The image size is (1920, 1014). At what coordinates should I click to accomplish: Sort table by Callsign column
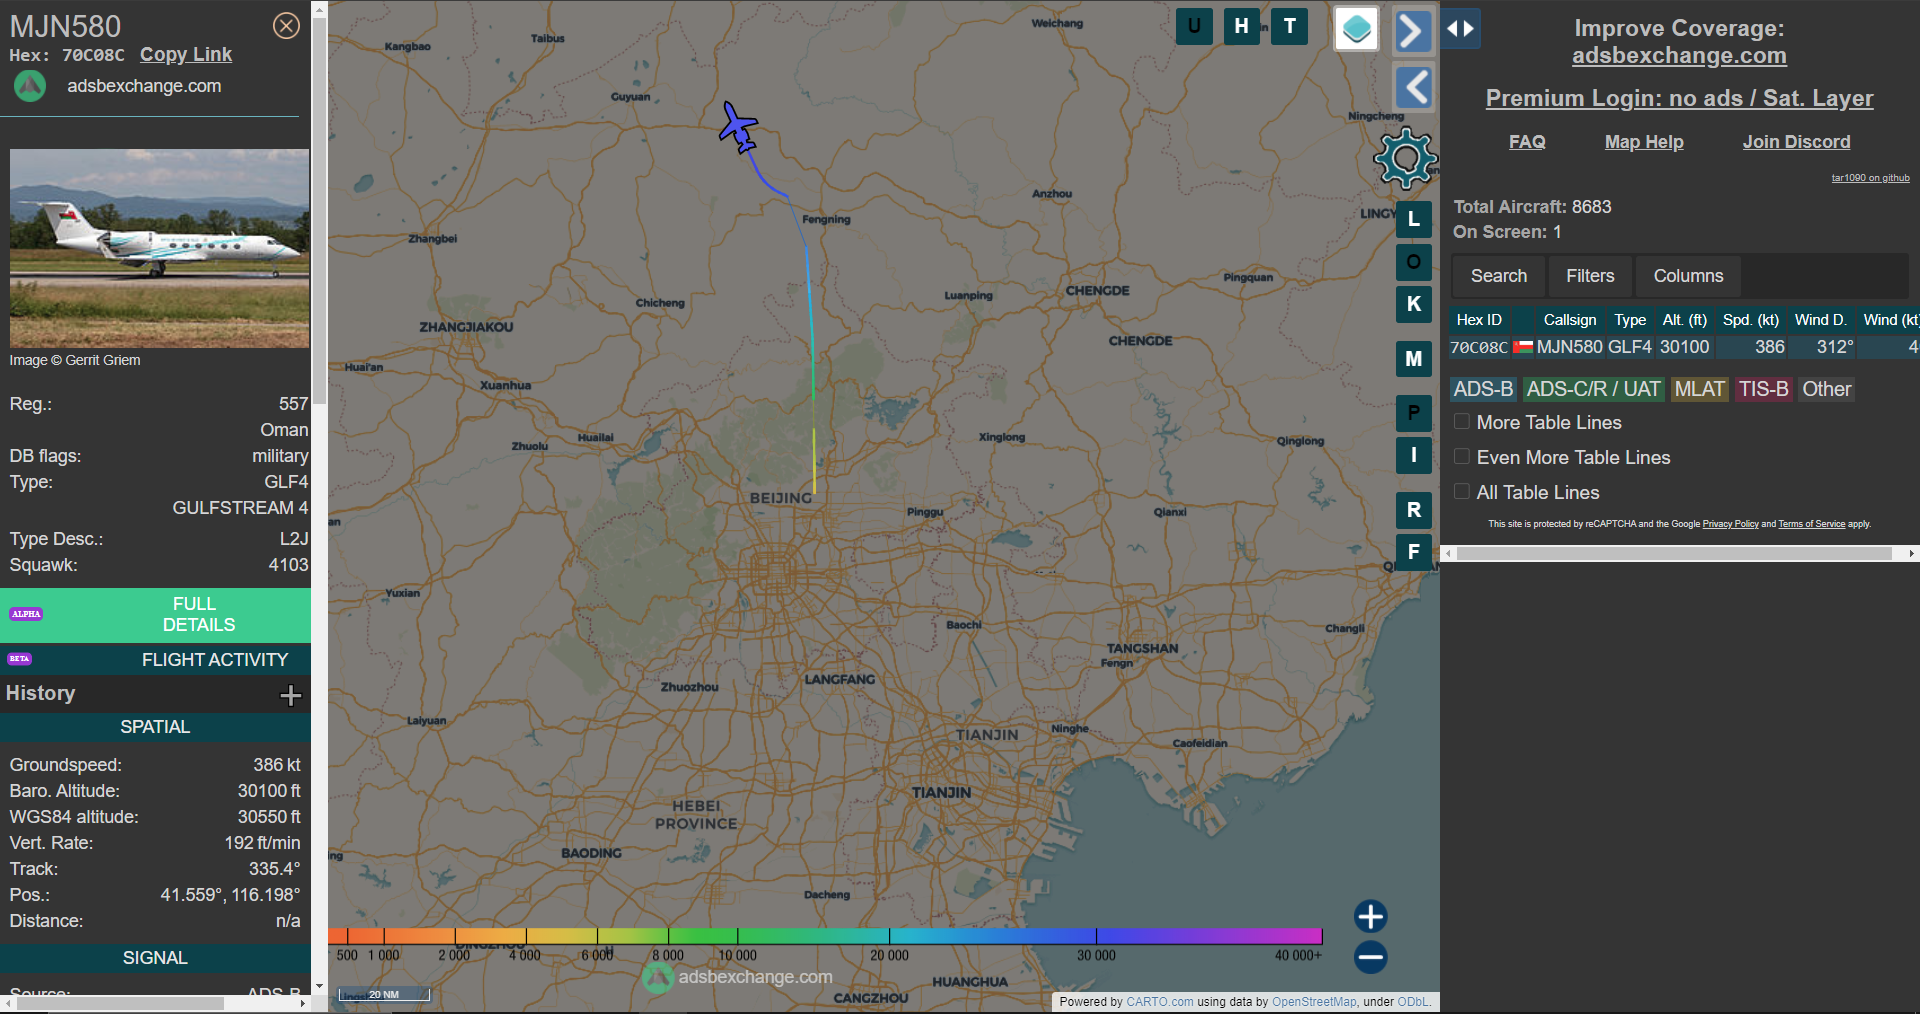(x=1570, y=320)
